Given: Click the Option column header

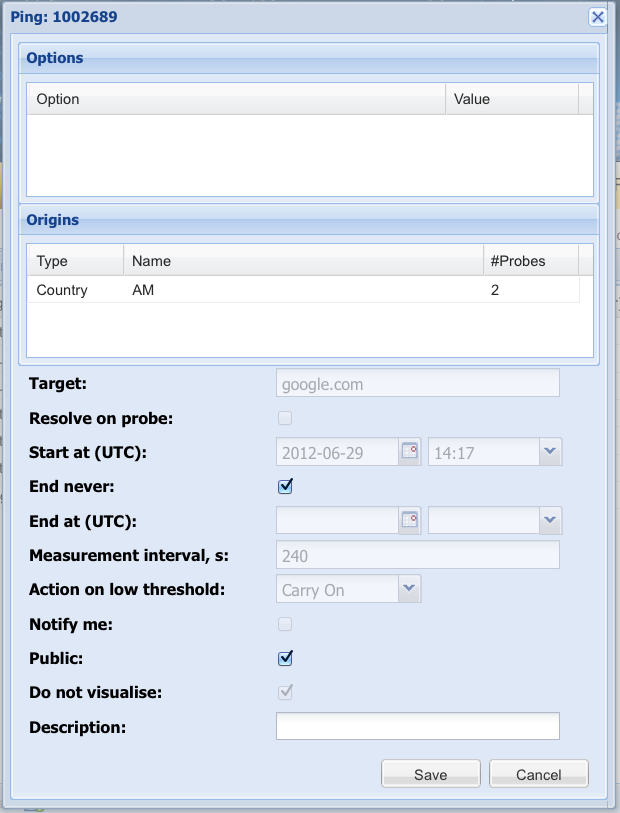Looking at the screenshot, I should click(x=235, y=99).
